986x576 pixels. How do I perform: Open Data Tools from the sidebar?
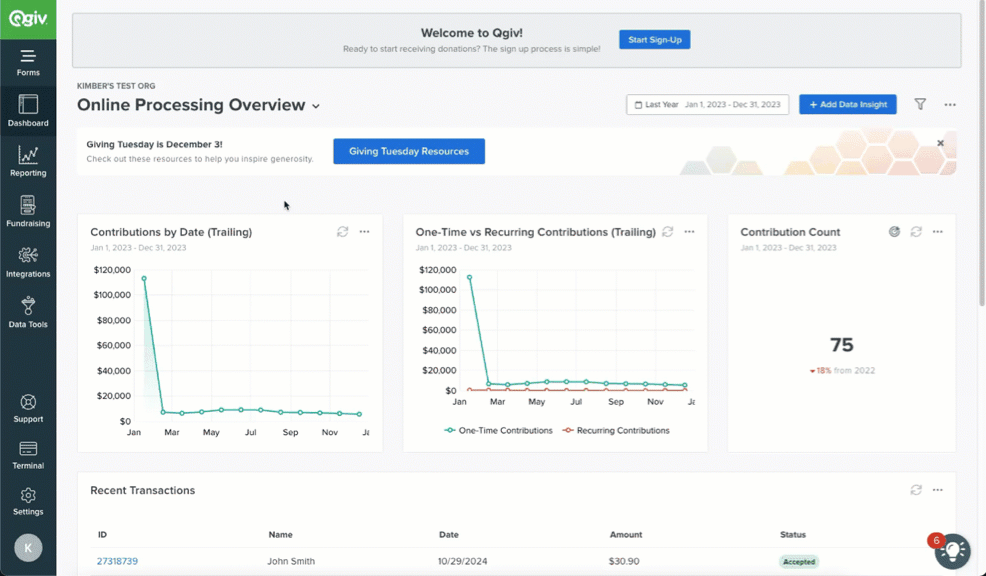[x=28, y=313]
